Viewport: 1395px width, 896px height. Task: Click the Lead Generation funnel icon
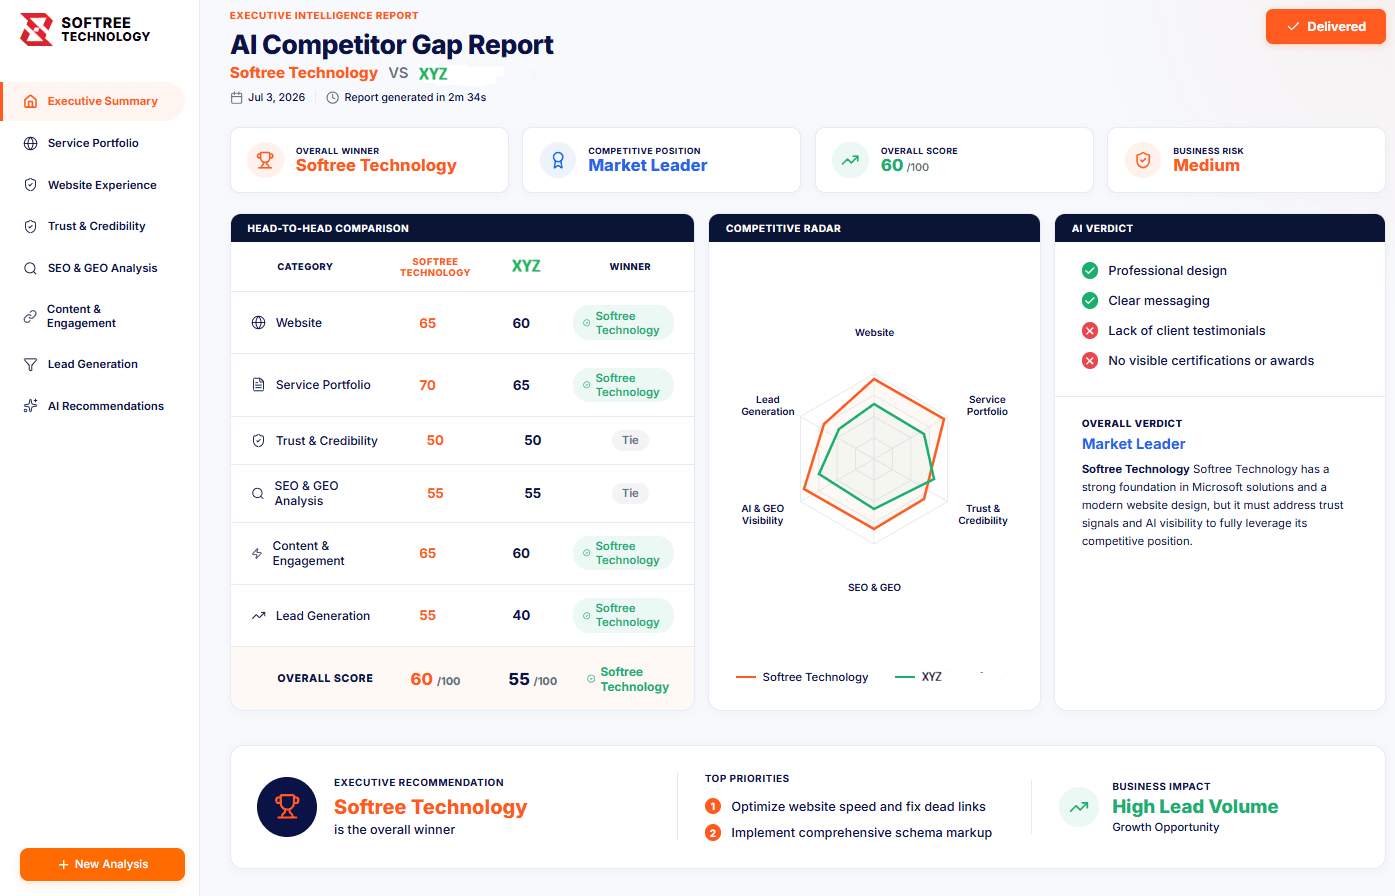click(x=31, y=364)
